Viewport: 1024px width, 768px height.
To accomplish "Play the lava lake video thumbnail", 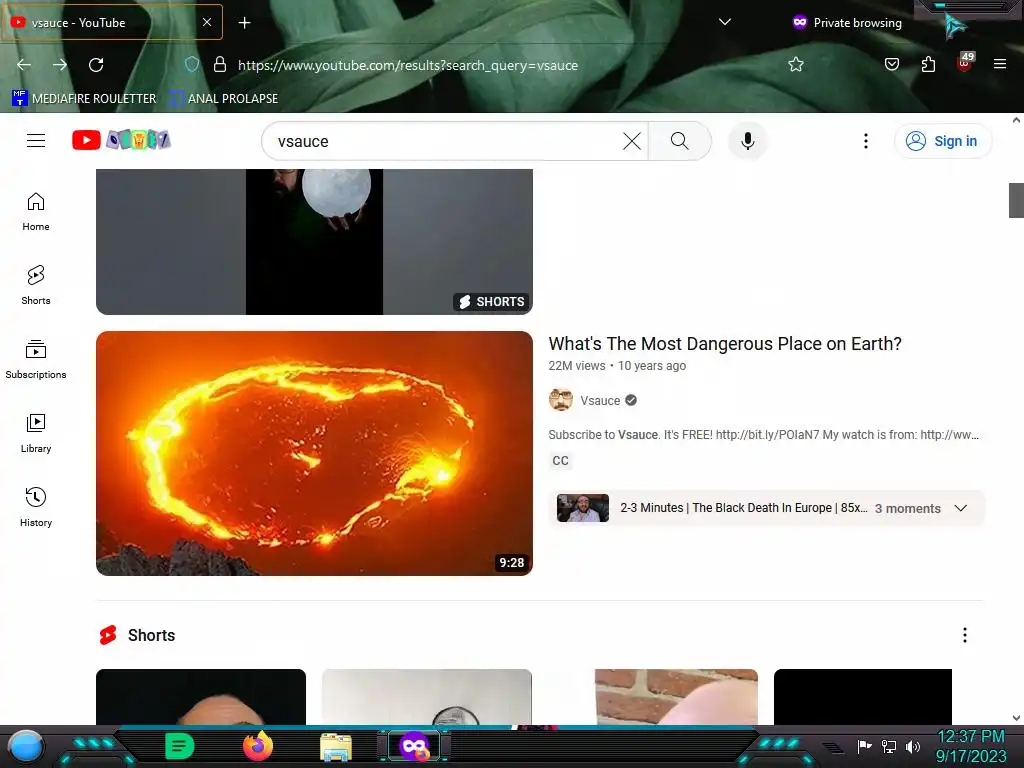I will pos(314,453).
